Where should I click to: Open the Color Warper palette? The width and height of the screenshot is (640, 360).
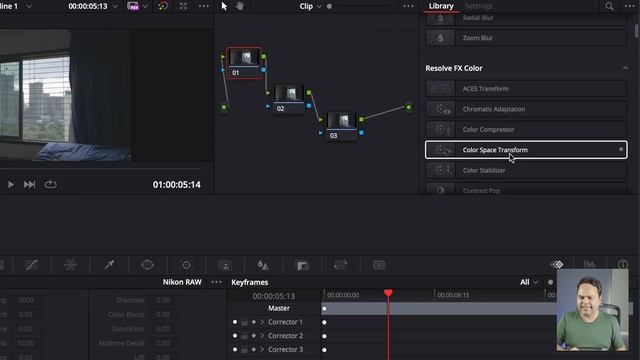[x=70, y=265]
